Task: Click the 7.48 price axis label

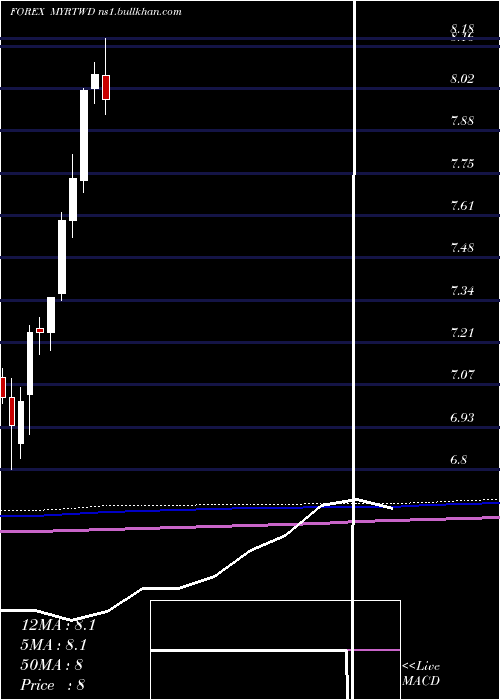Action: [462, 248]
